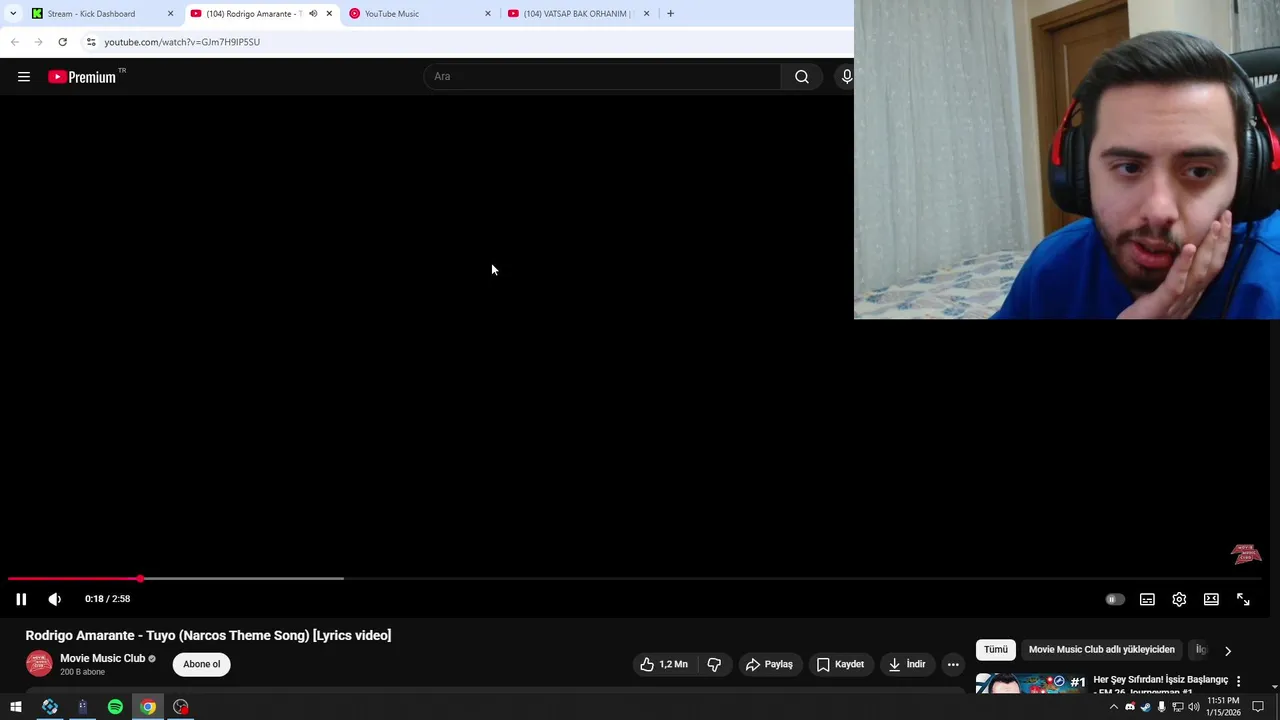Open Steam from system tray

(x=1146, y=707)
